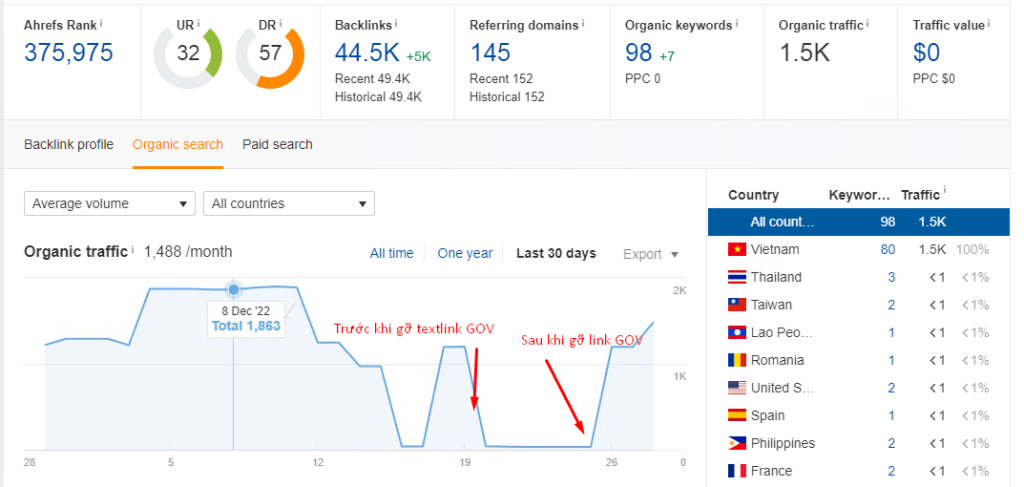The height and width of the screenshot is (487, 1024).
Task: Click the Referring domains info icon
Action: point(583,23)
